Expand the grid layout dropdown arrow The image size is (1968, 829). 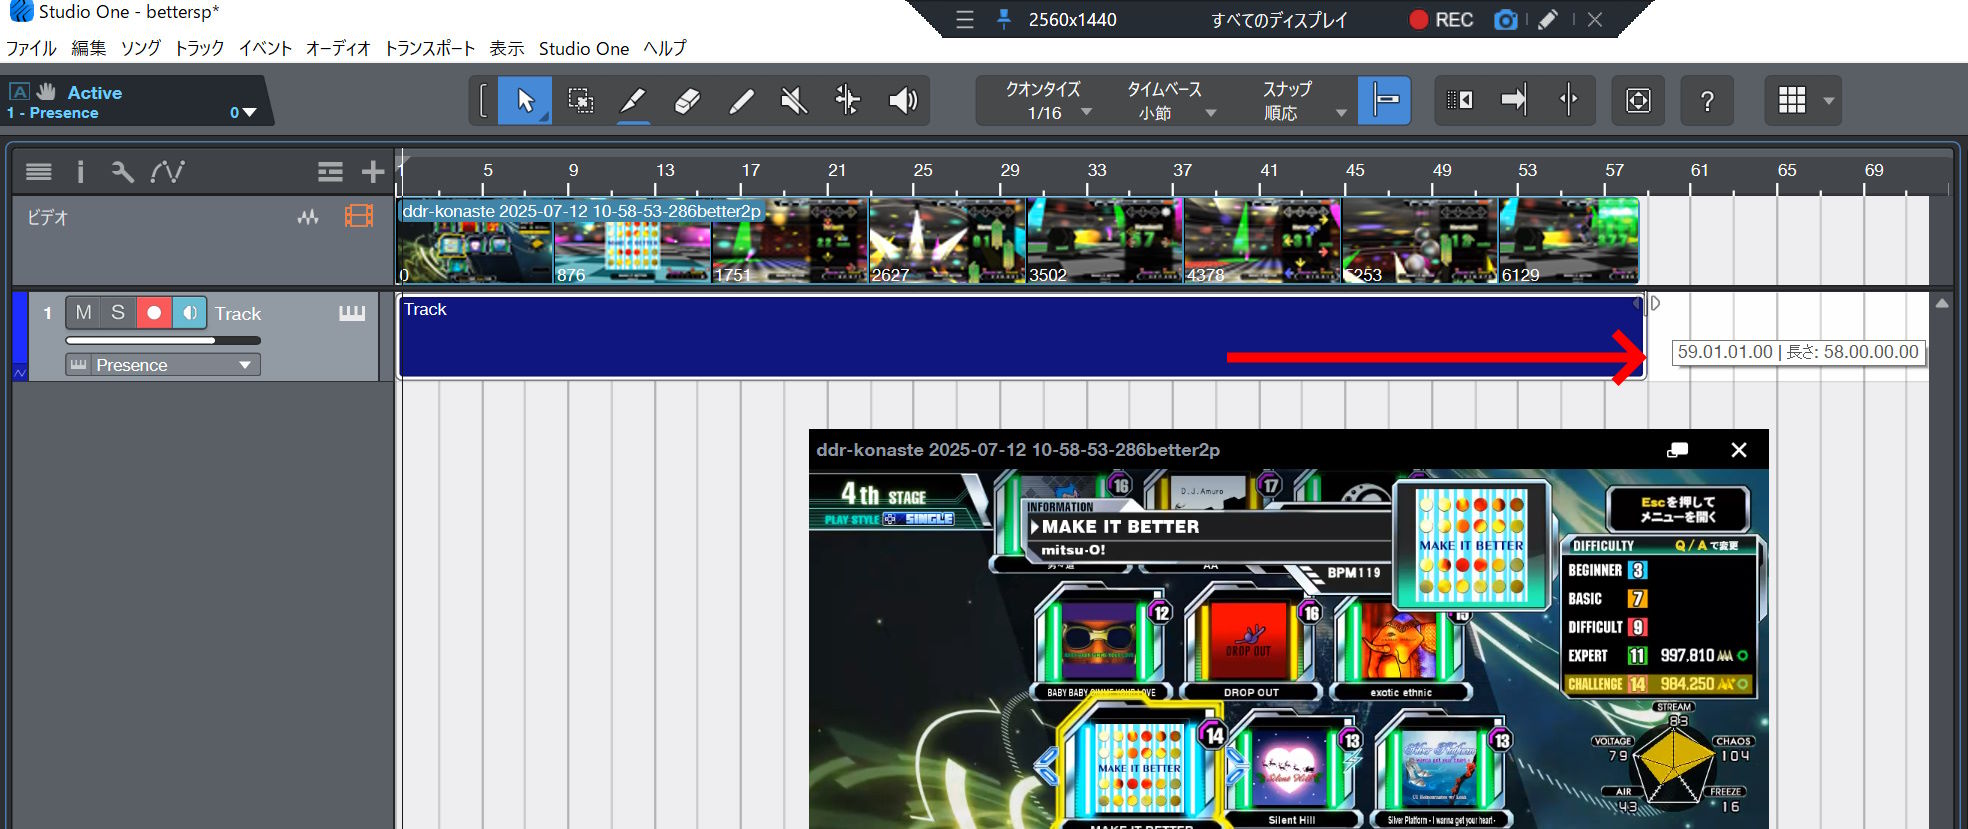[x=1829, y=101]
